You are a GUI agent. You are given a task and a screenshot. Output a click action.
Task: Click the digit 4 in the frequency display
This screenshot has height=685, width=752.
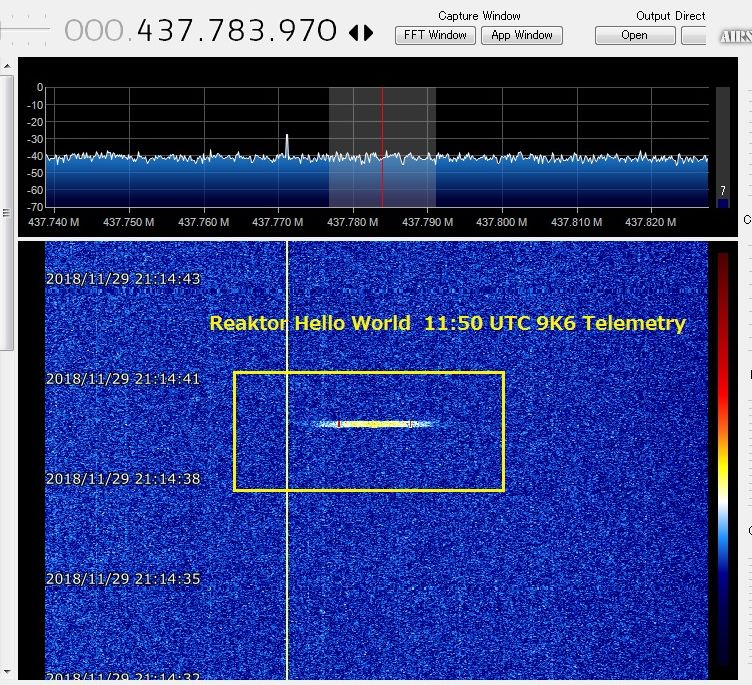(146, 31)
